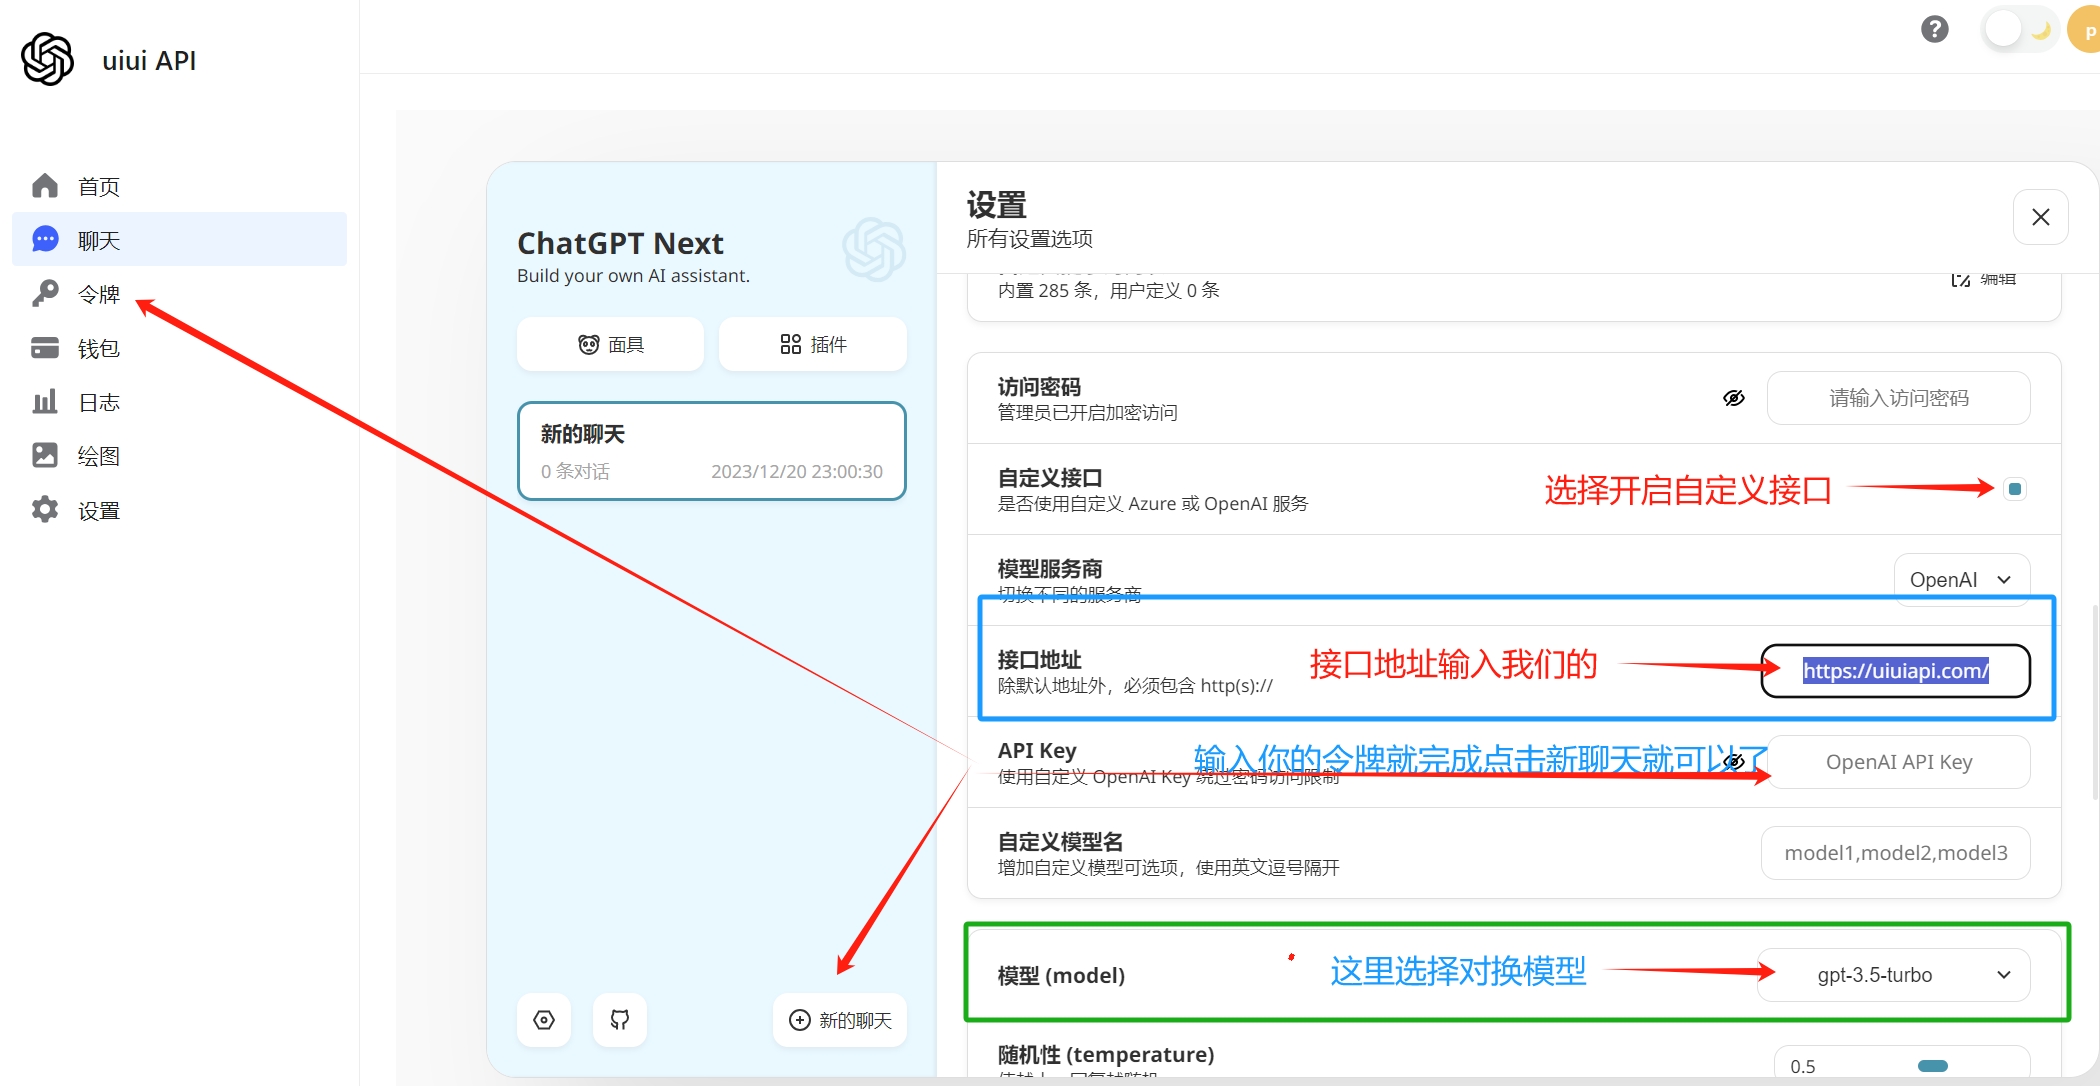Close the 设置 settings panel
Image resolution: width=2100 pixels, height=1086 pixels.
click(x=2041, y=217)
